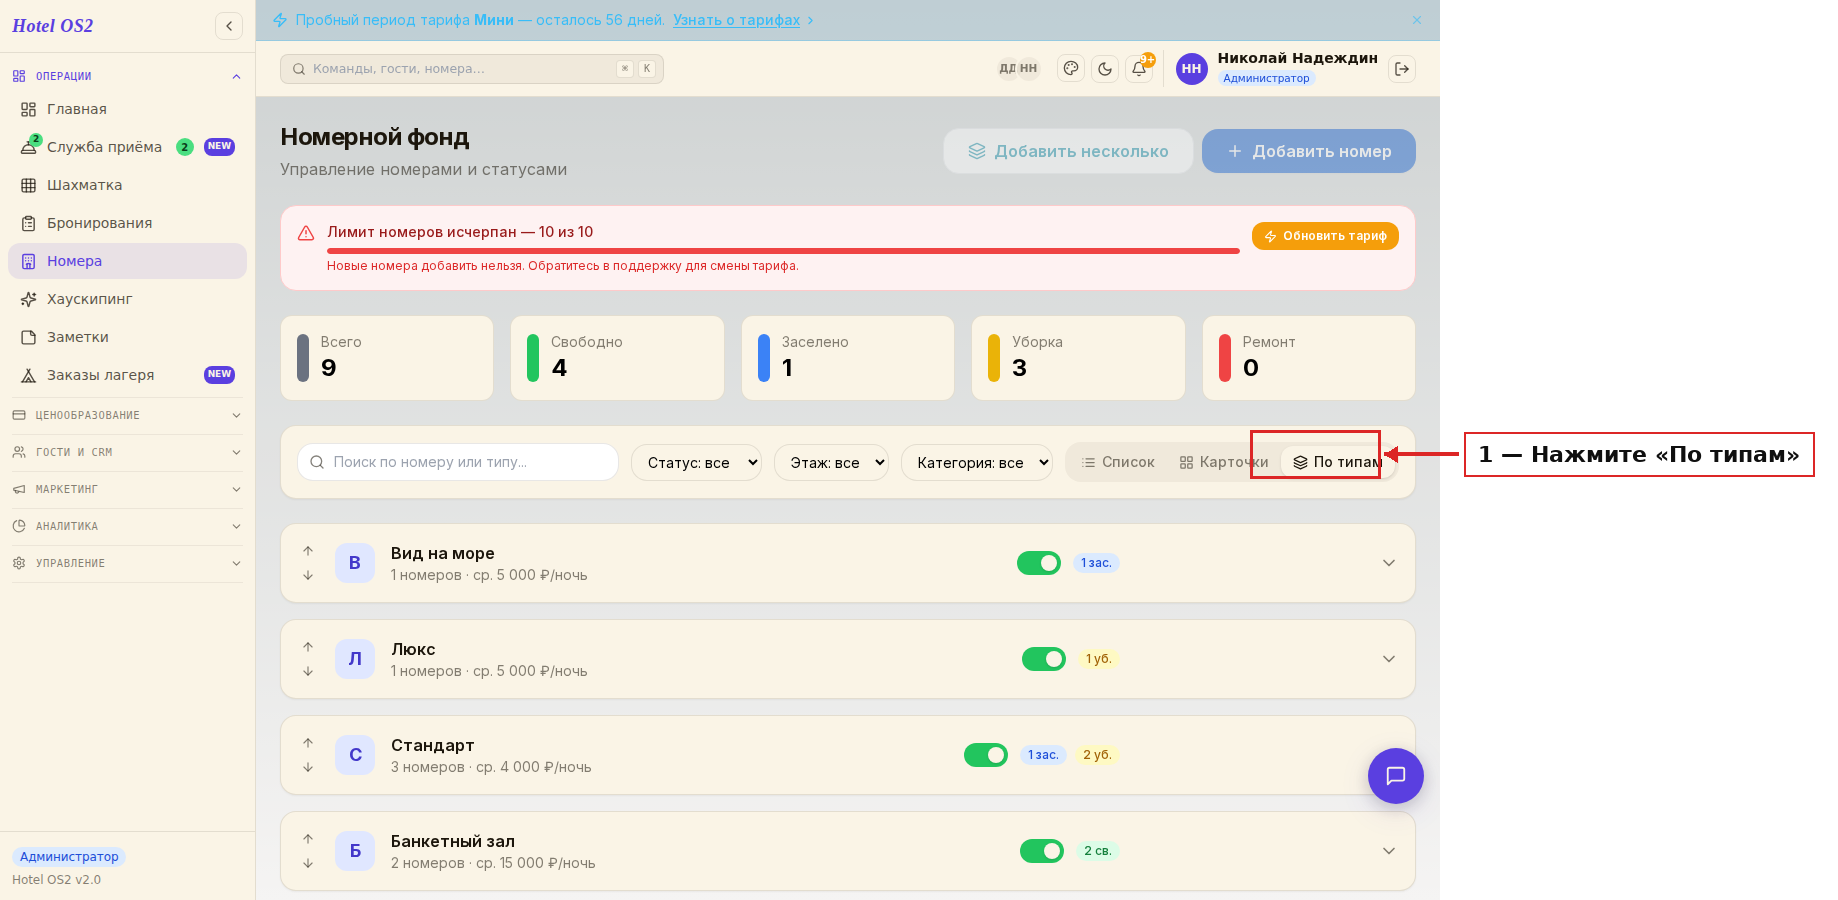Viewport: 1838px width, 900px height.
Task: Move the Люкс type up
Action: 308,647
